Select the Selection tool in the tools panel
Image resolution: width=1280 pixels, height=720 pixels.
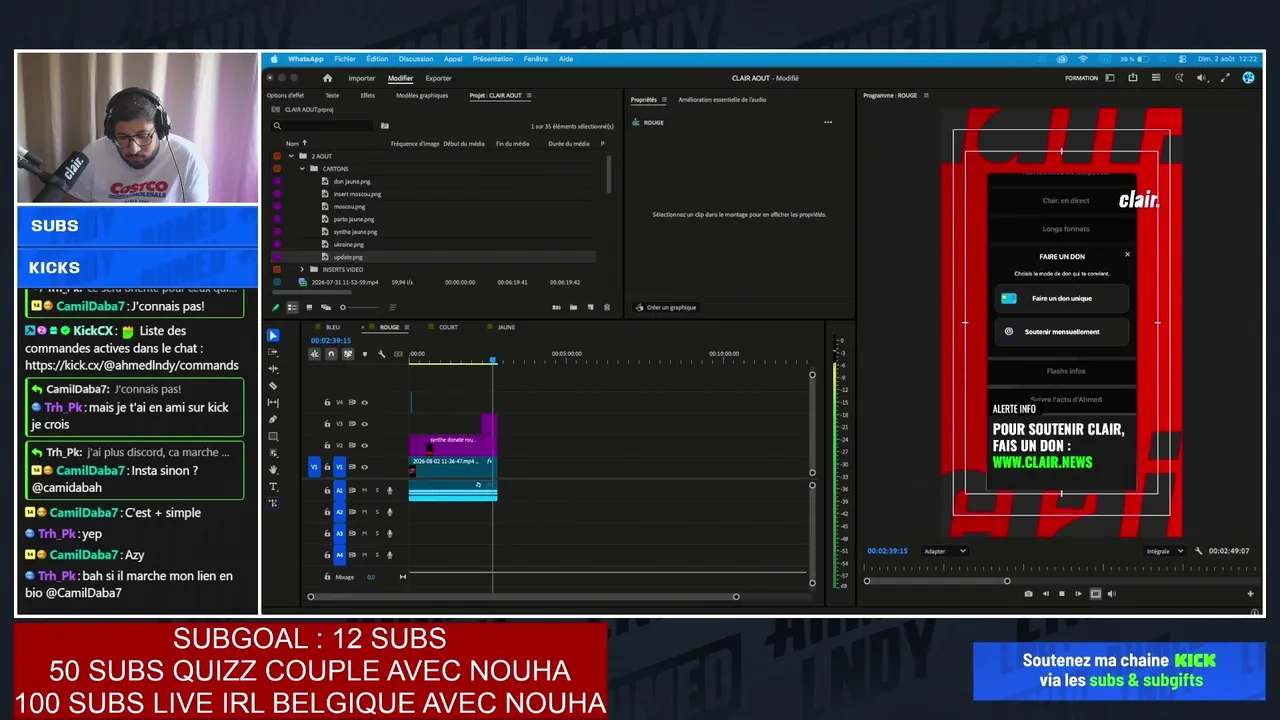pyautogui.click(x=273, y=335)
